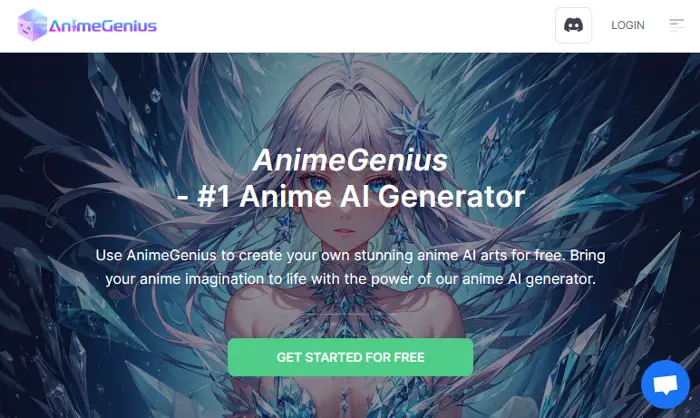The height and width of the screenshot is (418, 700).
Task: Click the 'Use AnimeGenius to create' description line
Action: click(350, 255)
